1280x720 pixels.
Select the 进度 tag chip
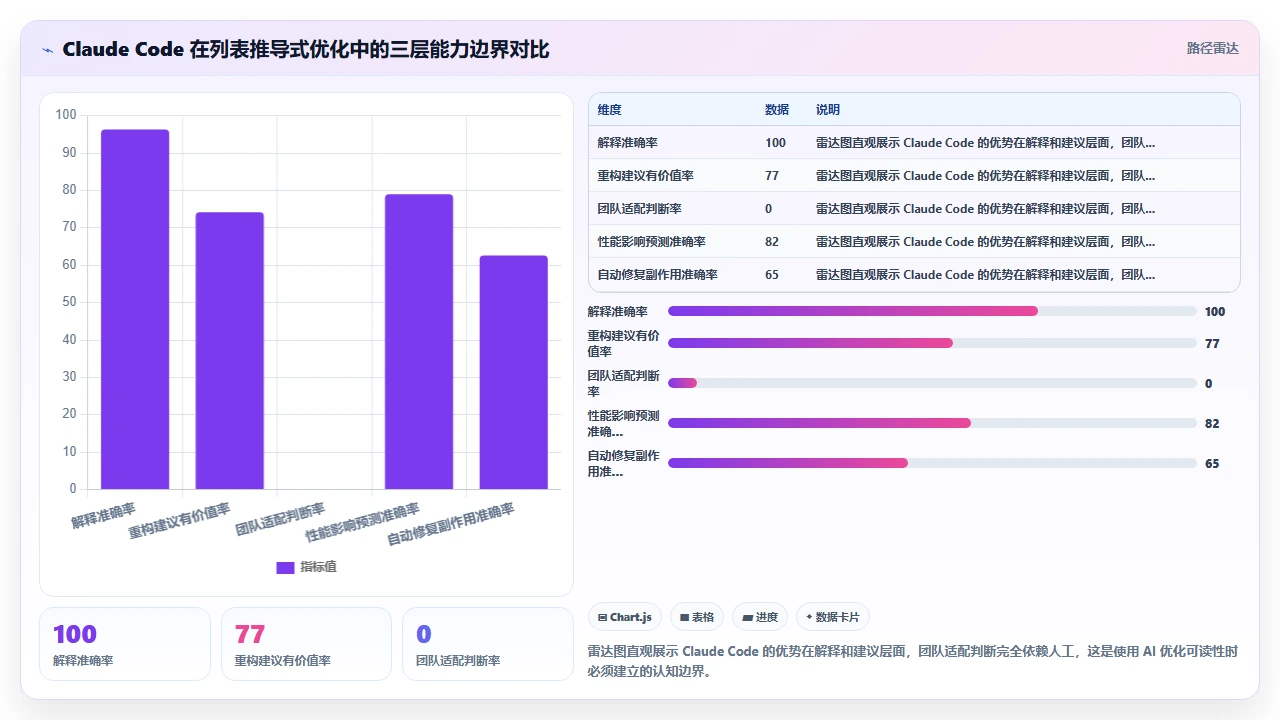[x=760, y=617]
